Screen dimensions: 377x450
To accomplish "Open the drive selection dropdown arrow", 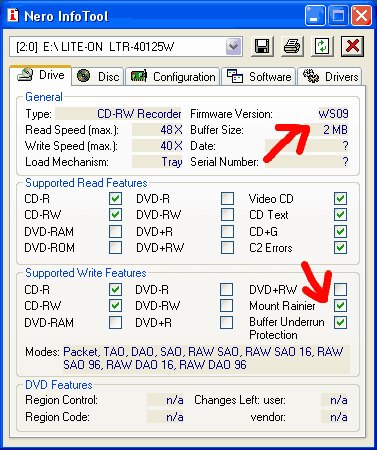I will (x=233, y=46).
